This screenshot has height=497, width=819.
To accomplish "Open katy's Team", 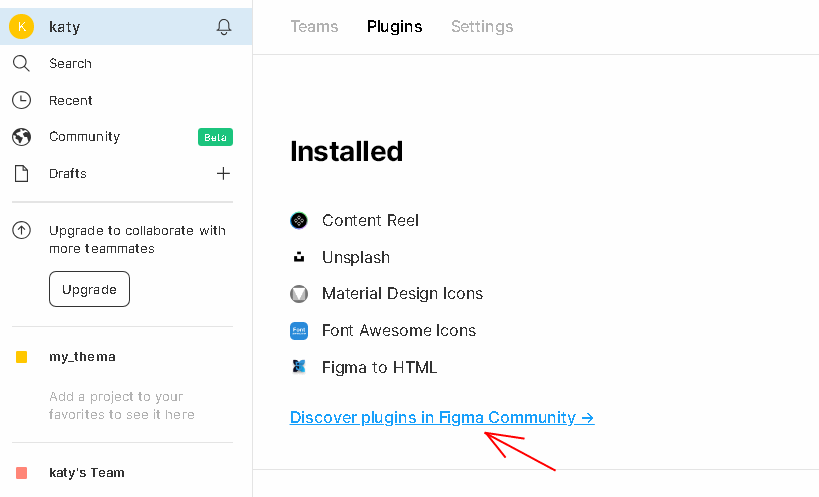I will coord(87,473).
